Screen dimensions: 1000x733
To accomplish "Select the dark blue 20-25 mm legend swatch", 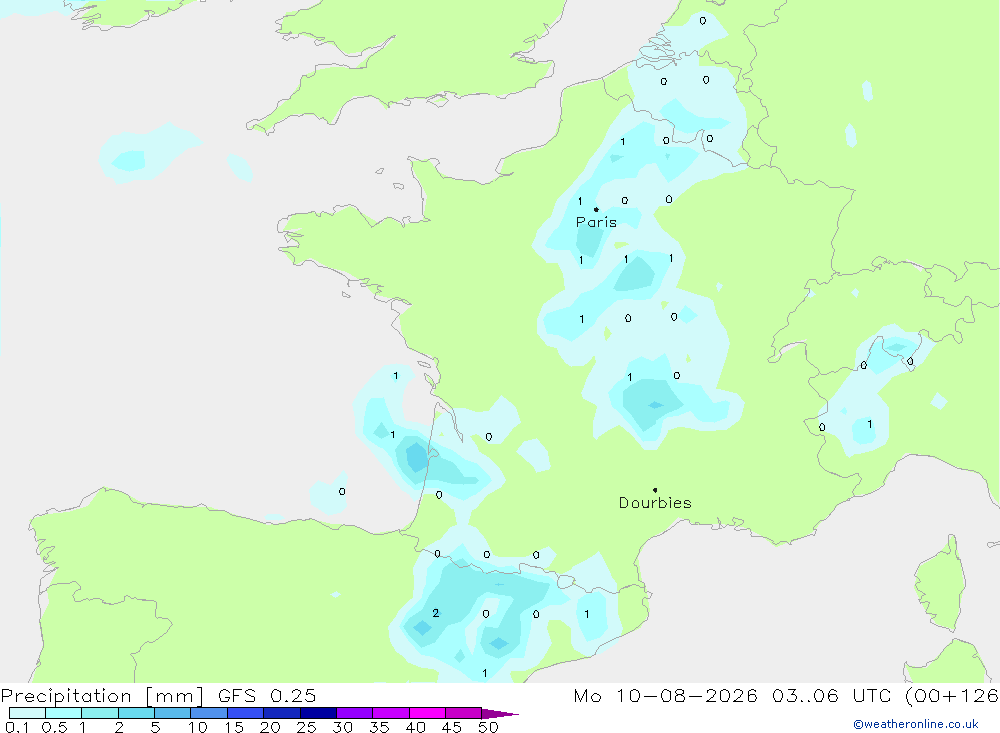I will 281,713.
